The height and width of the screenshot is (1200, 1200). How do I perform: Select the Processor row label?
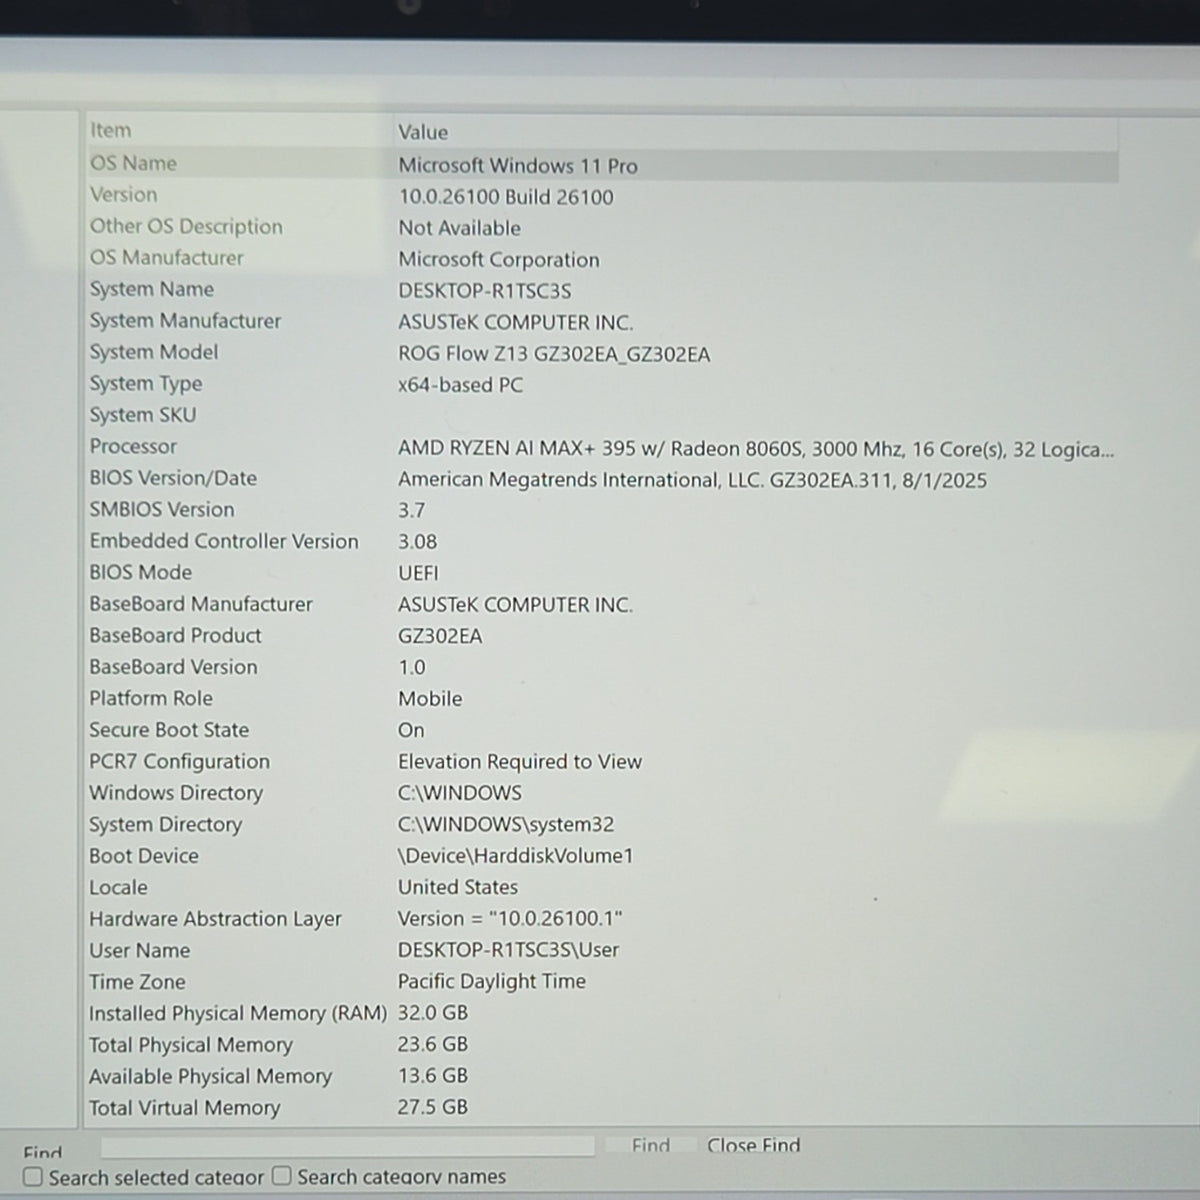point(133,447)
